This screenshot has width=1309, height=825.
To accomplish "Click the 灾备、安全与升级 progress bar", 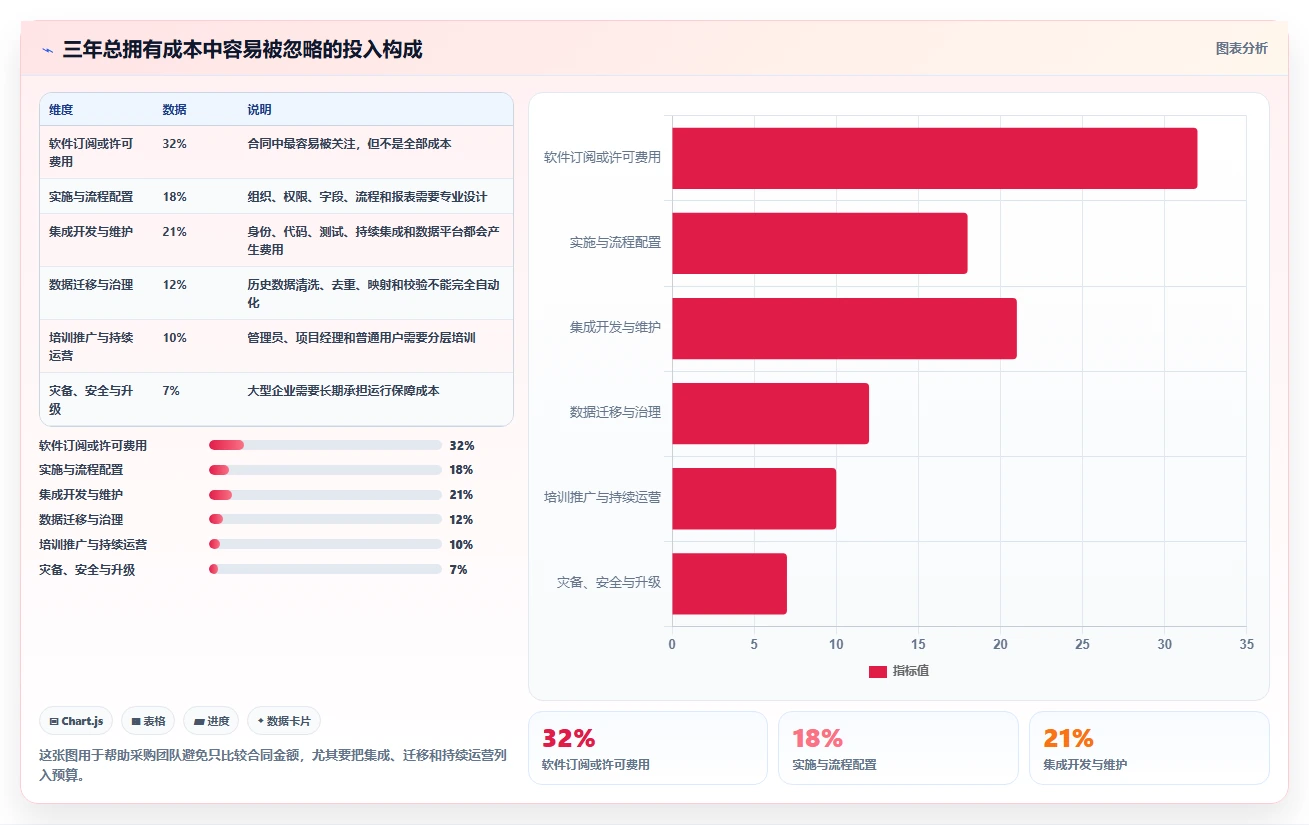I will tap(325, 570).
